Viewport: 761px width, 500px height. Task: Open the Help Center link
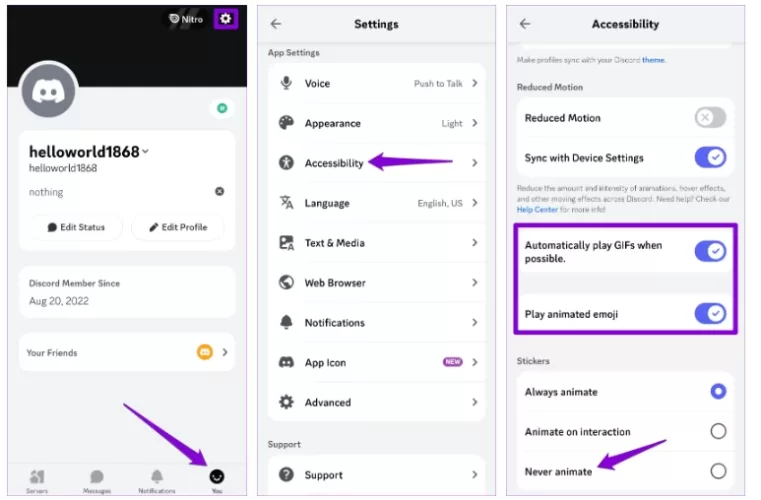(x=537, y=210)
